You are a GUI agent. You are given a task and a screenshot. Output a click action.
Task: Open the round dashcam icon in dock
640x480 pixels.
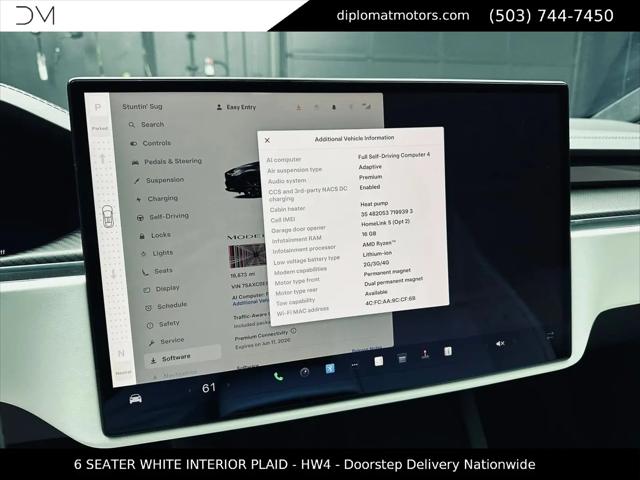click(x=304, y=372)
